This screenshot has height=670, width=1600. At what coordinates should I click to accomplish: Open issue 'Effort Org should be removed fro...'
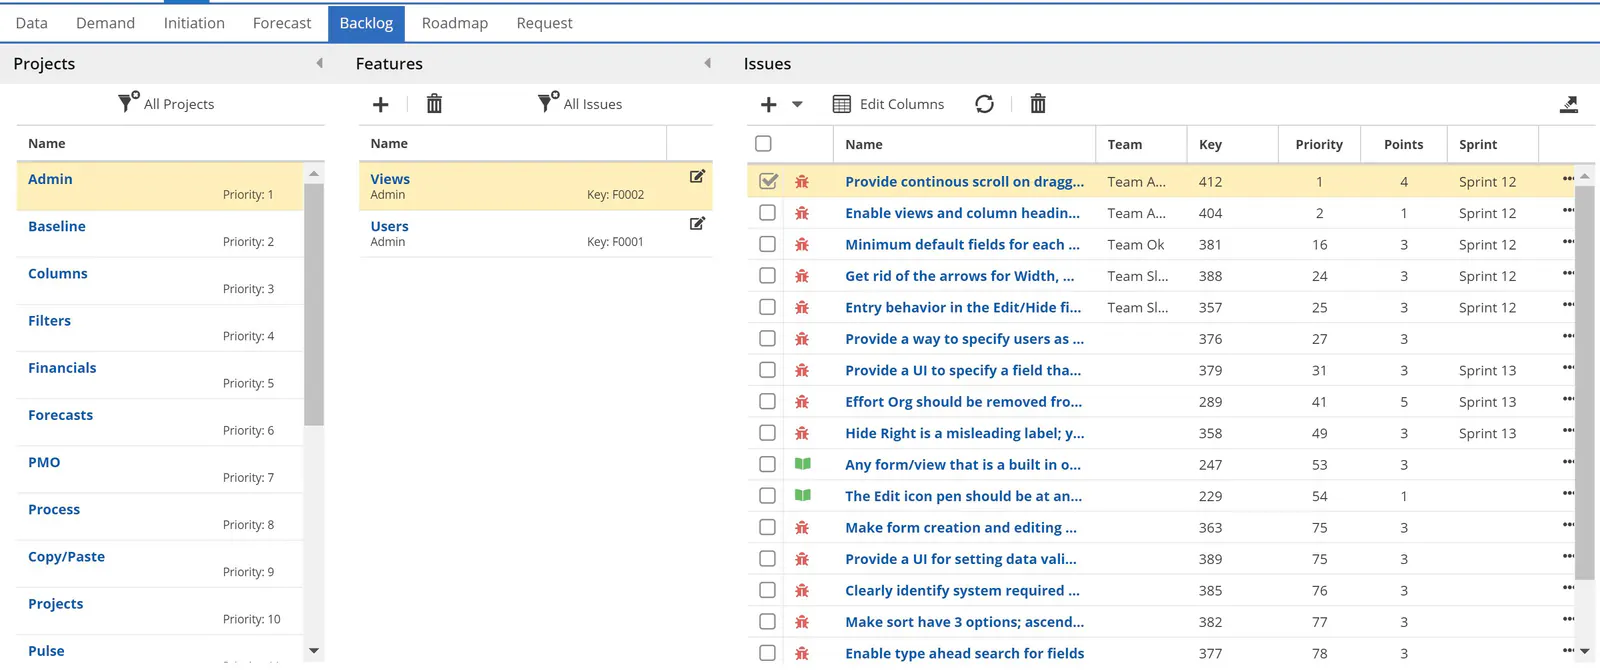point(964,402)
